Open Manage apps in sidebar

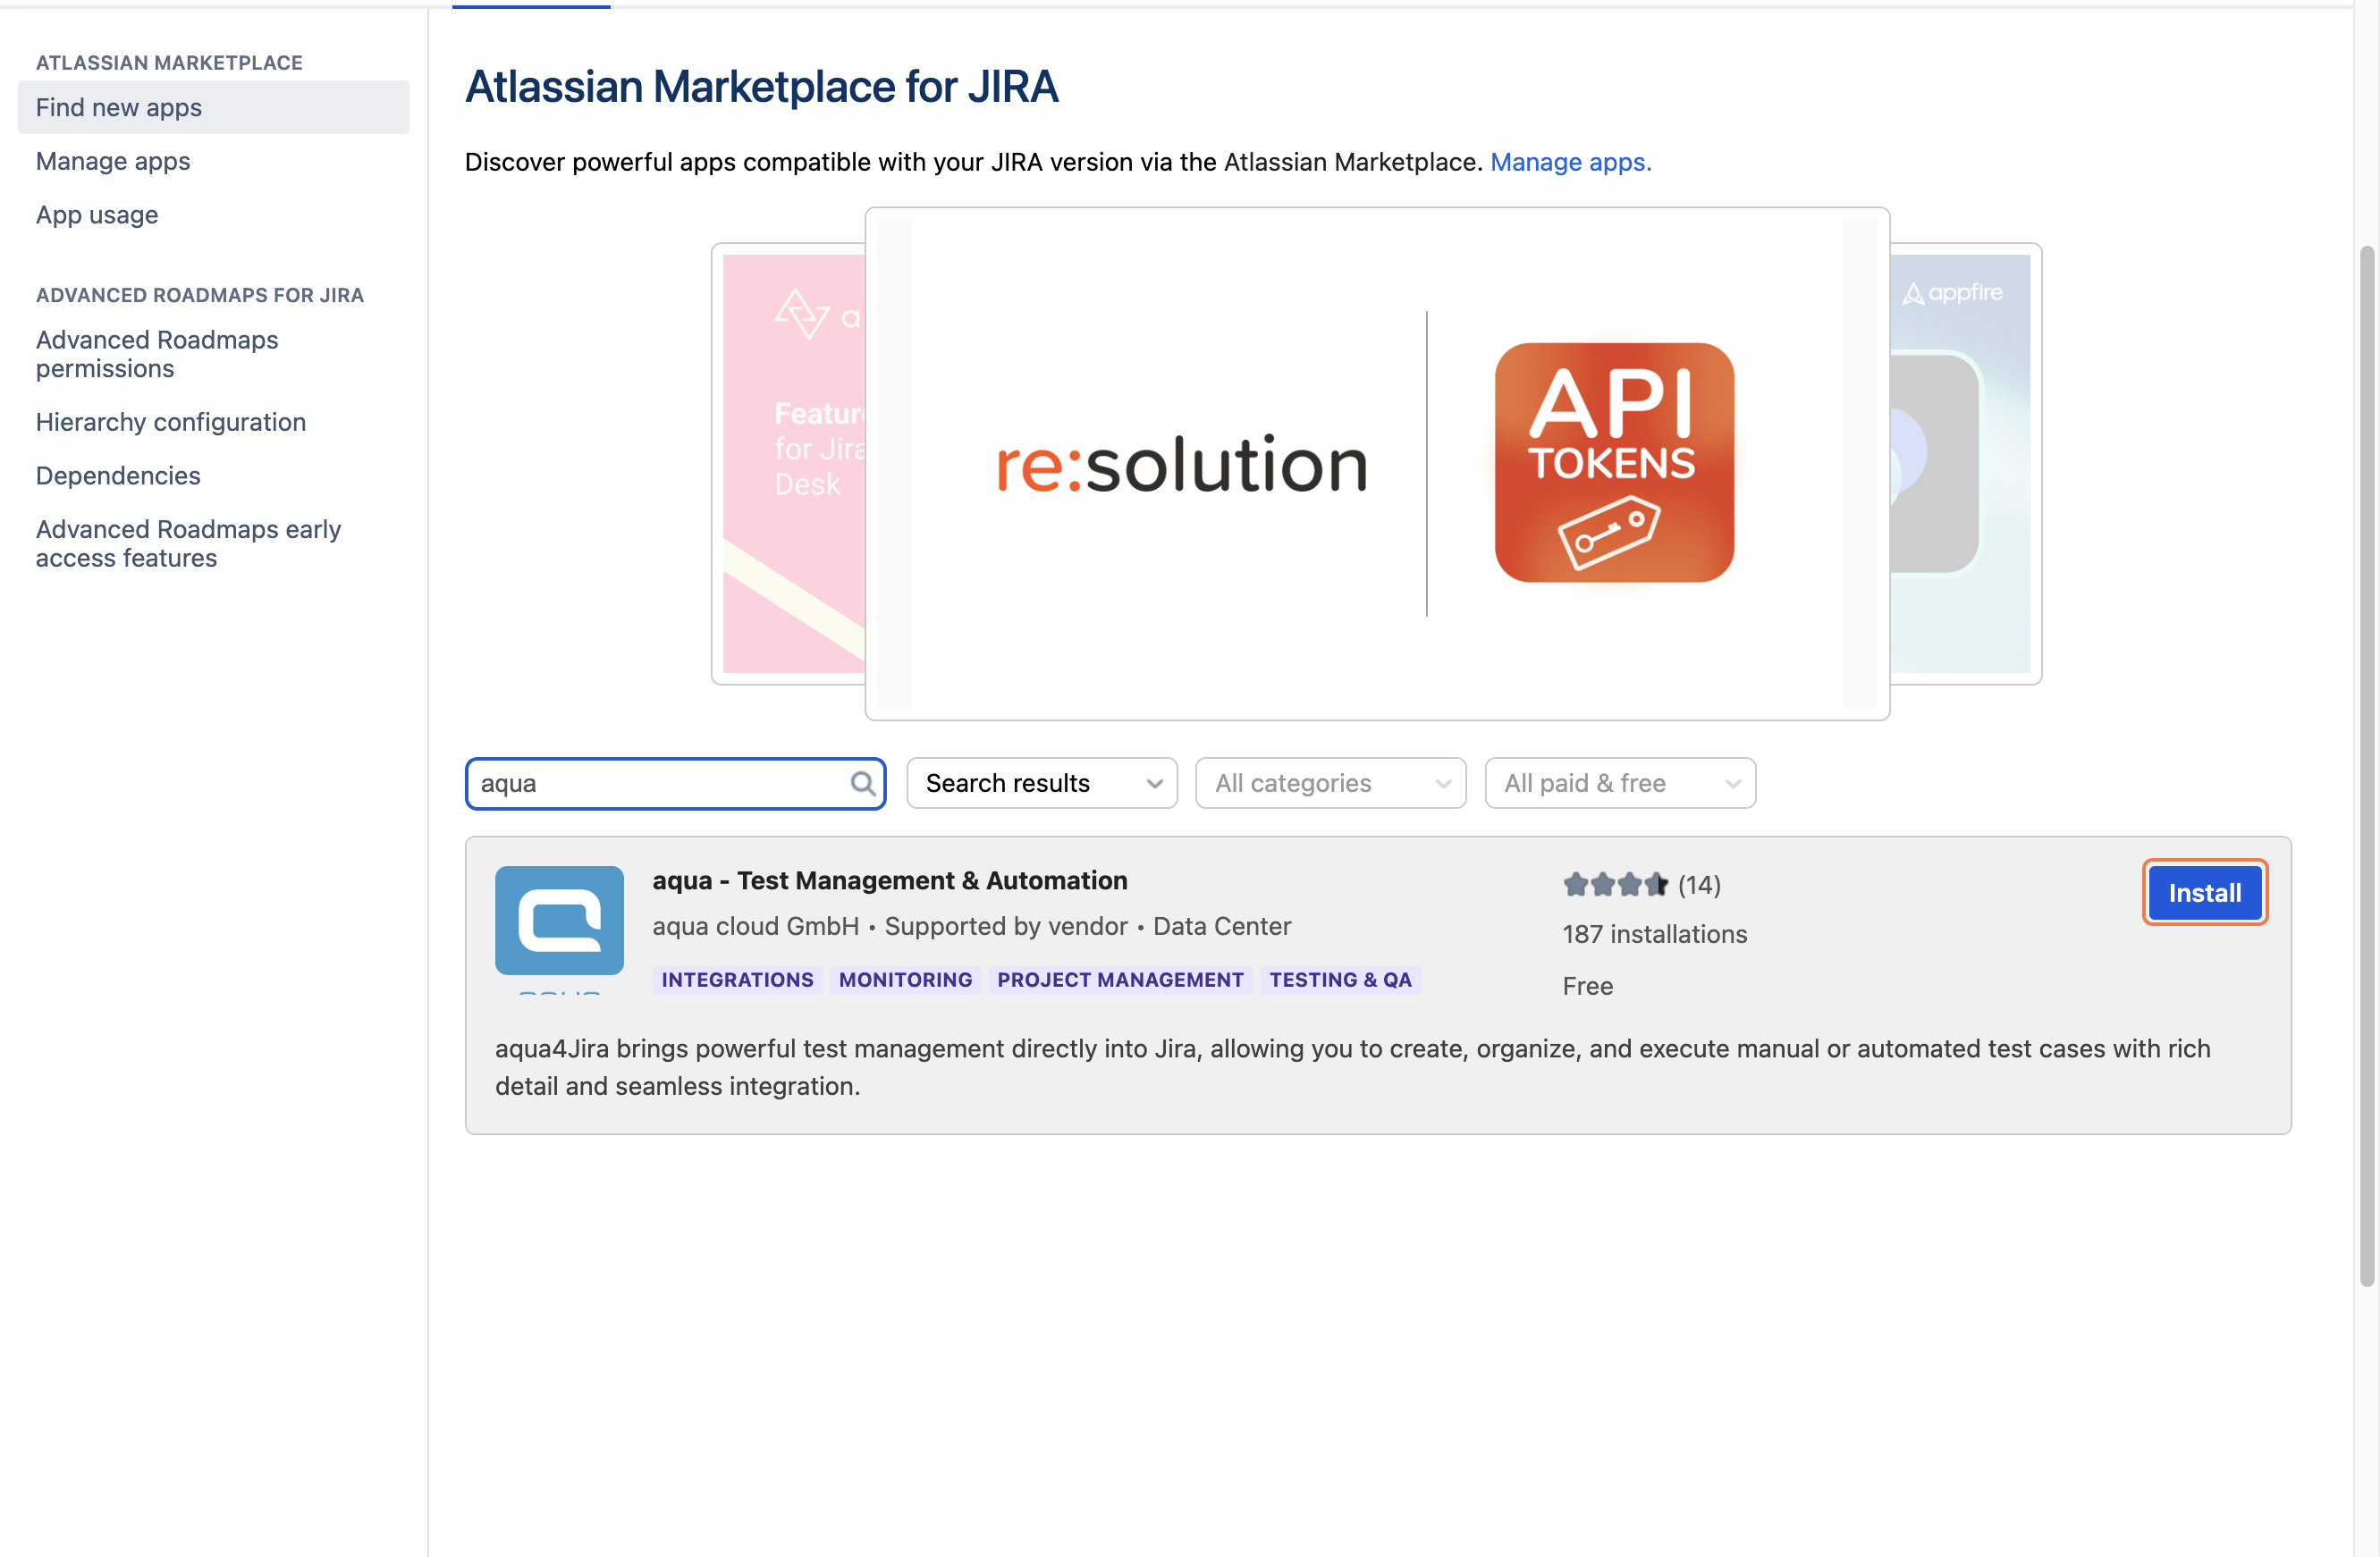(x=113, y=161)
